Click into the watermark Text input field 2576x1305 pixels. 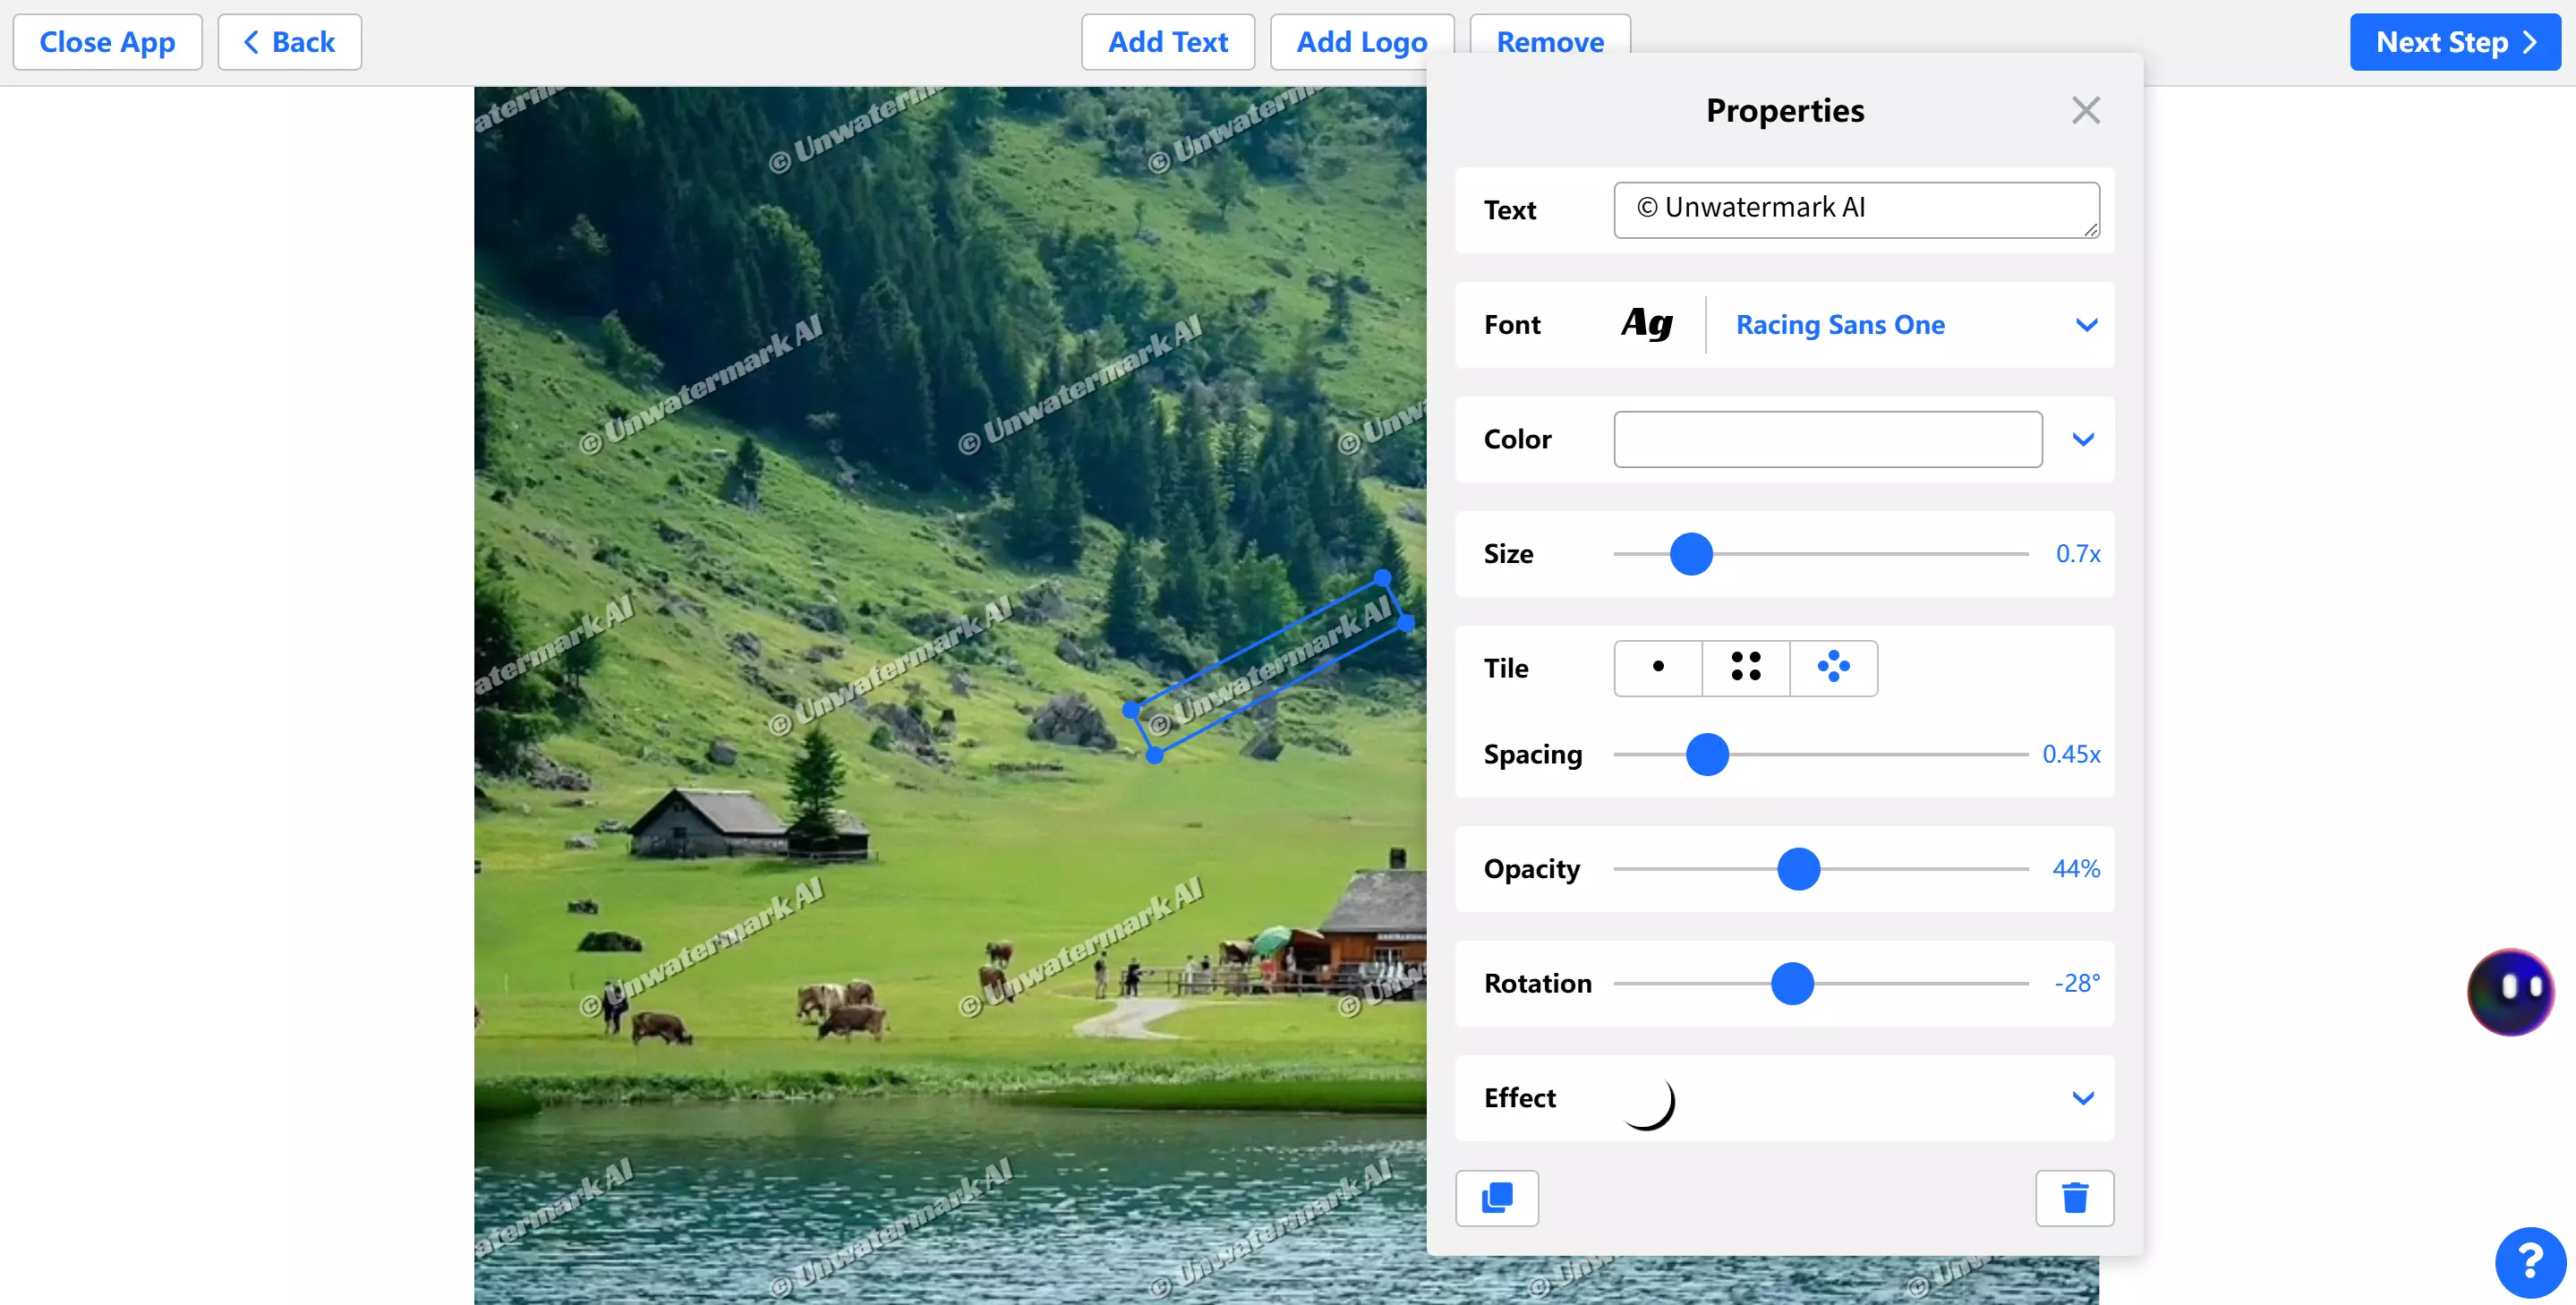(1856, 210)
